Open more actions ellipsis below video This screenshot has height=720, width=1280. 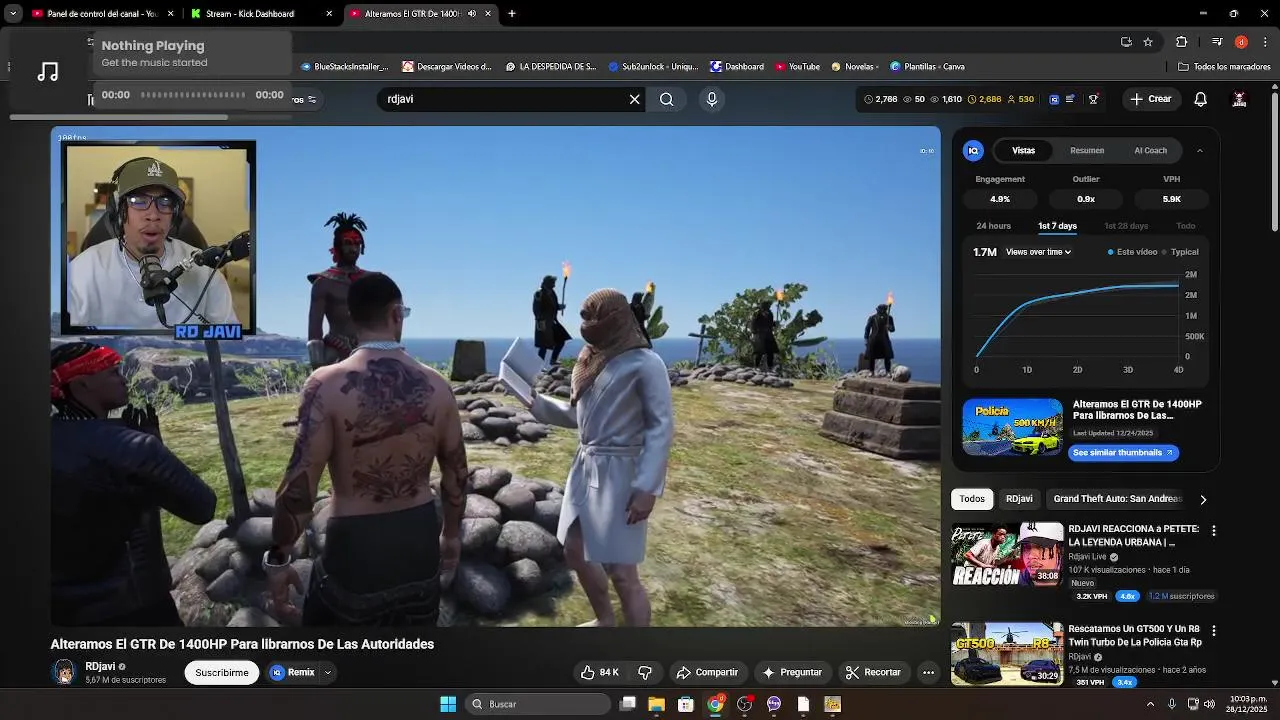click(x=928, y=672)
